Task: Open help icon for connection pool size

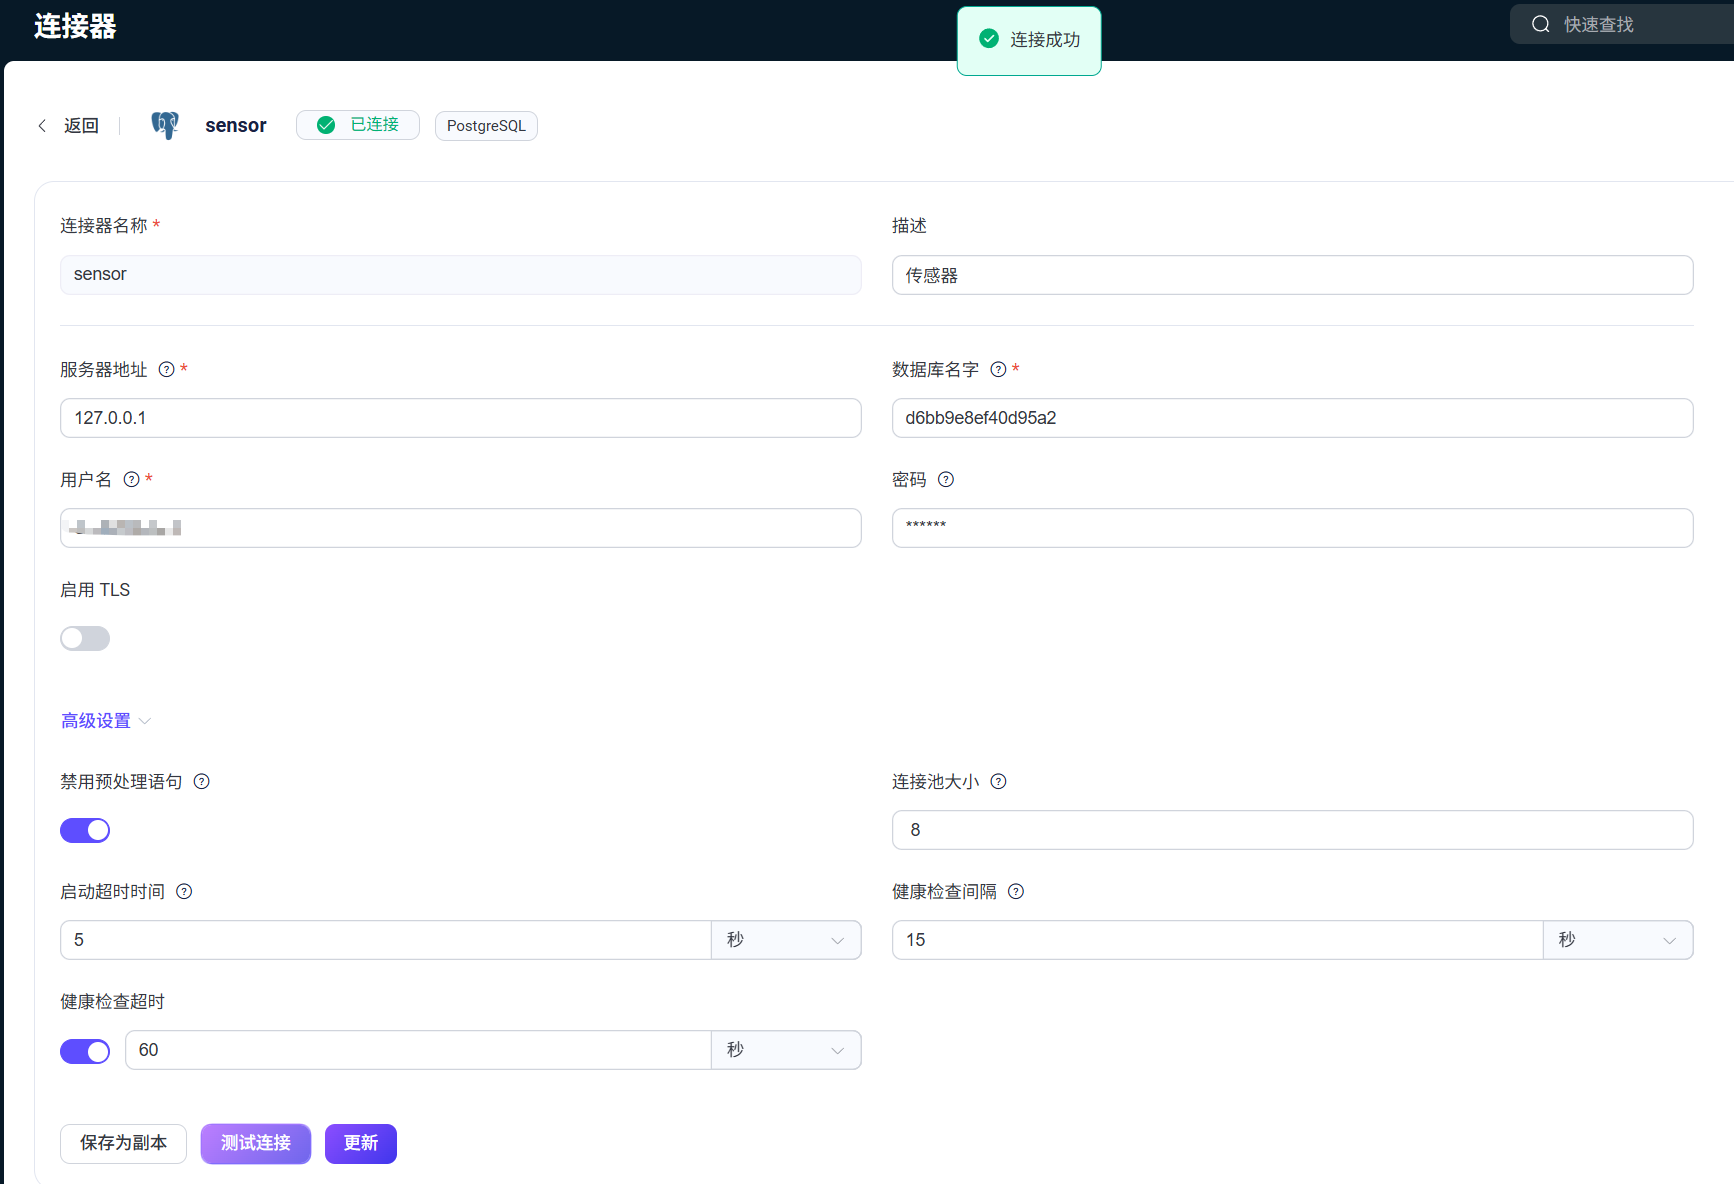Action: click(x=998, y=782)
